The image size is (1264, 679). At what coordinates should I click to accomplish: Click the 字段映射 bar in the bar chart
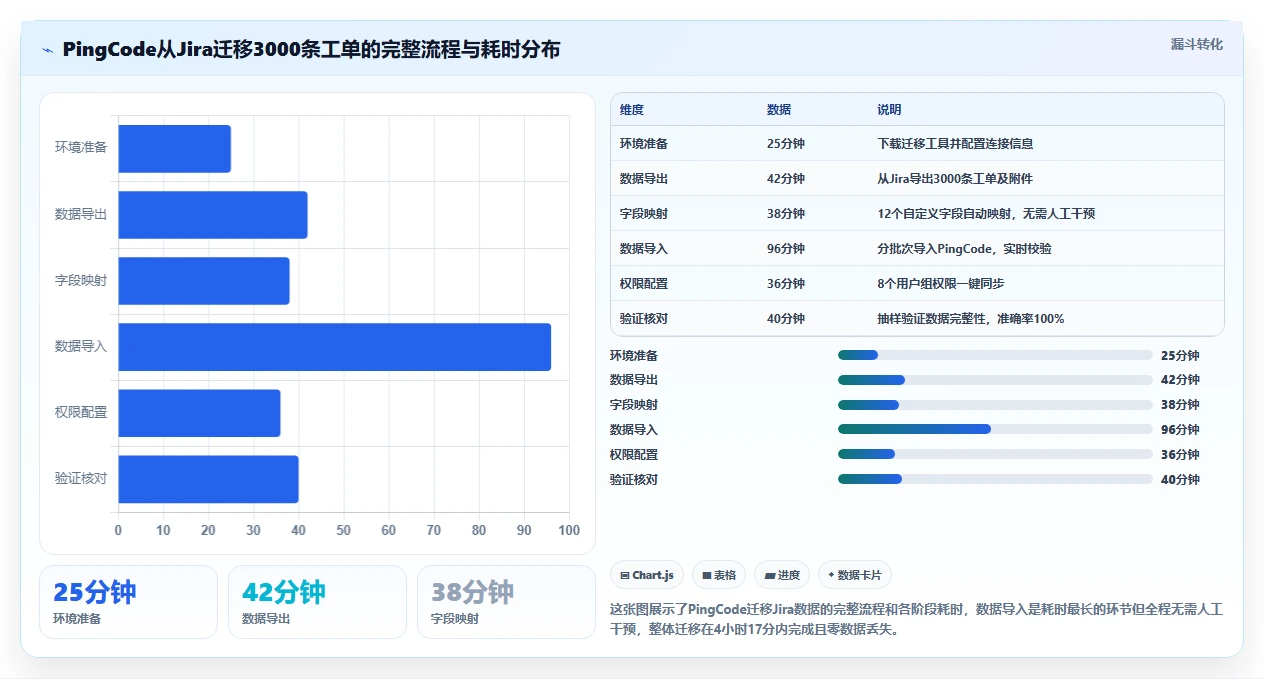point(203,280)
